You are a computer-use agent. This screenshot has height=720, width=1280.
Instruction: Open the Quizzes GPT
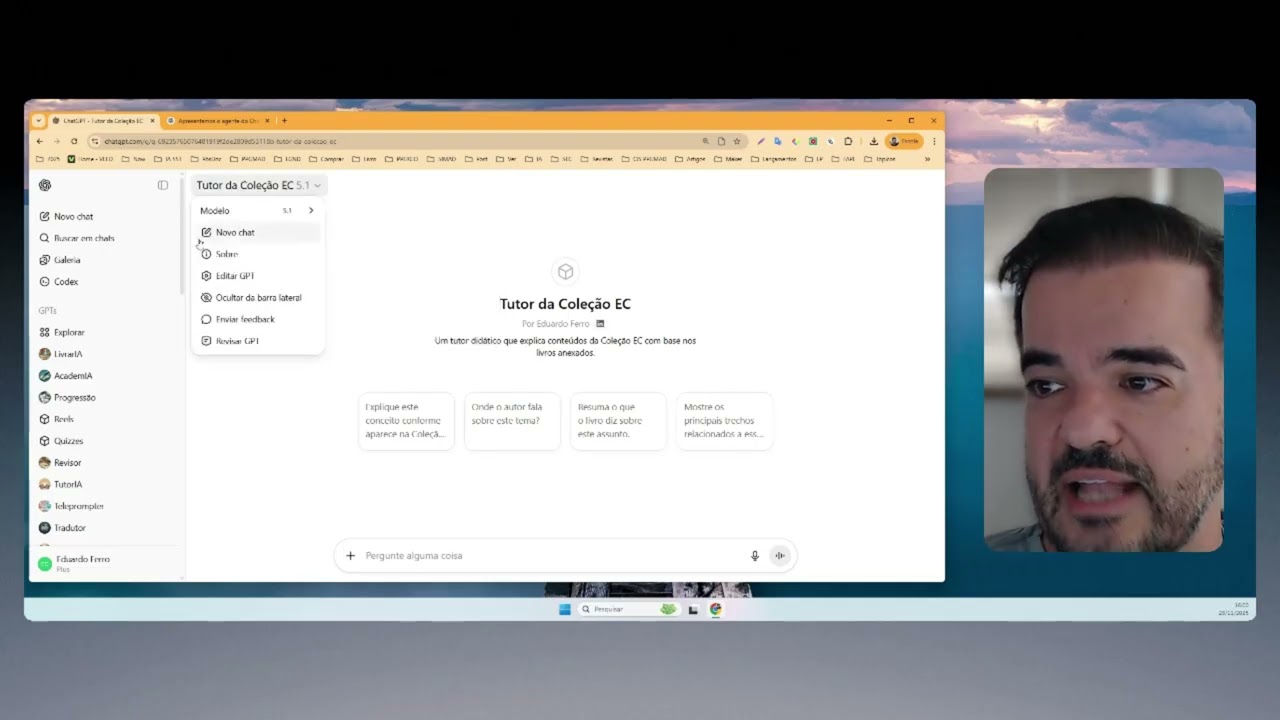point(61,441)
